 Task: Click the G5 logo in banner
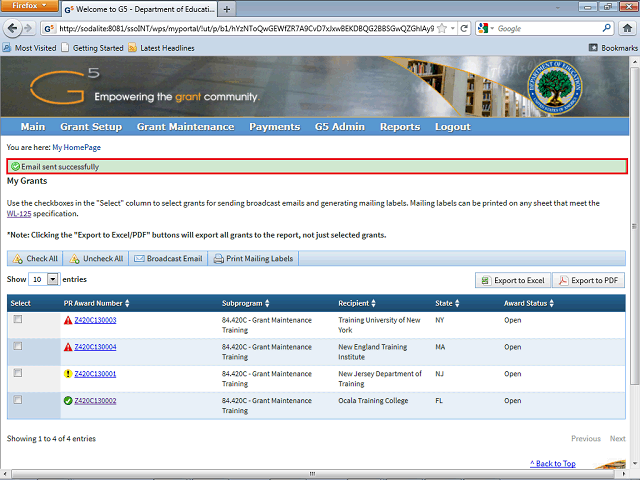pyautogui.click(x=64, y=86)
